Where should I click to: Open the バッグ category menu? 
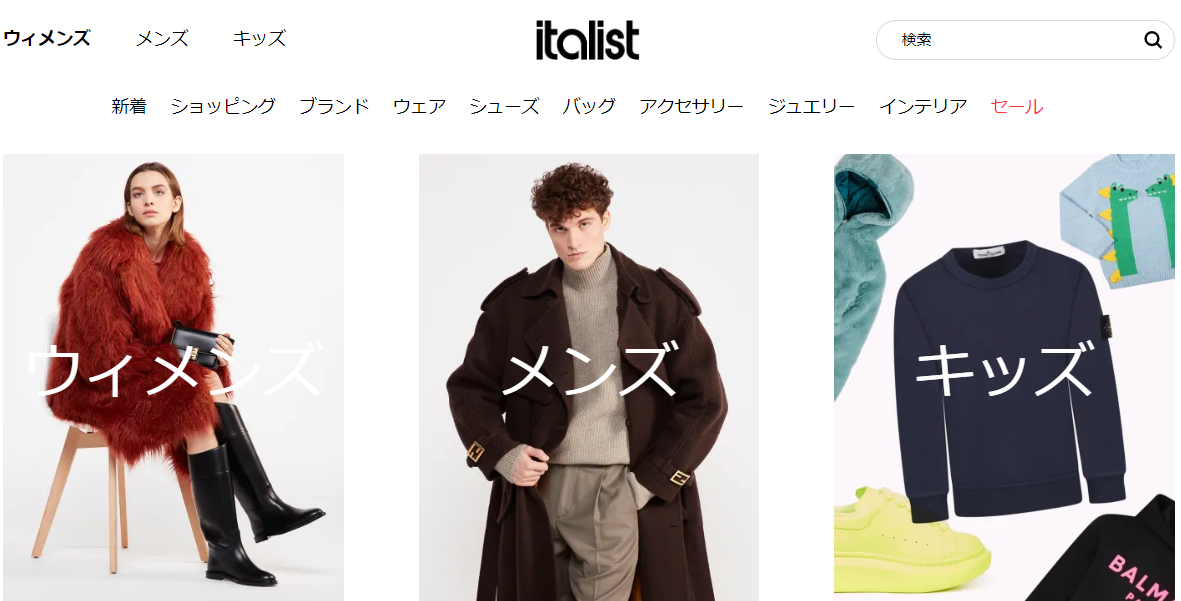click(x=589, y=106)
